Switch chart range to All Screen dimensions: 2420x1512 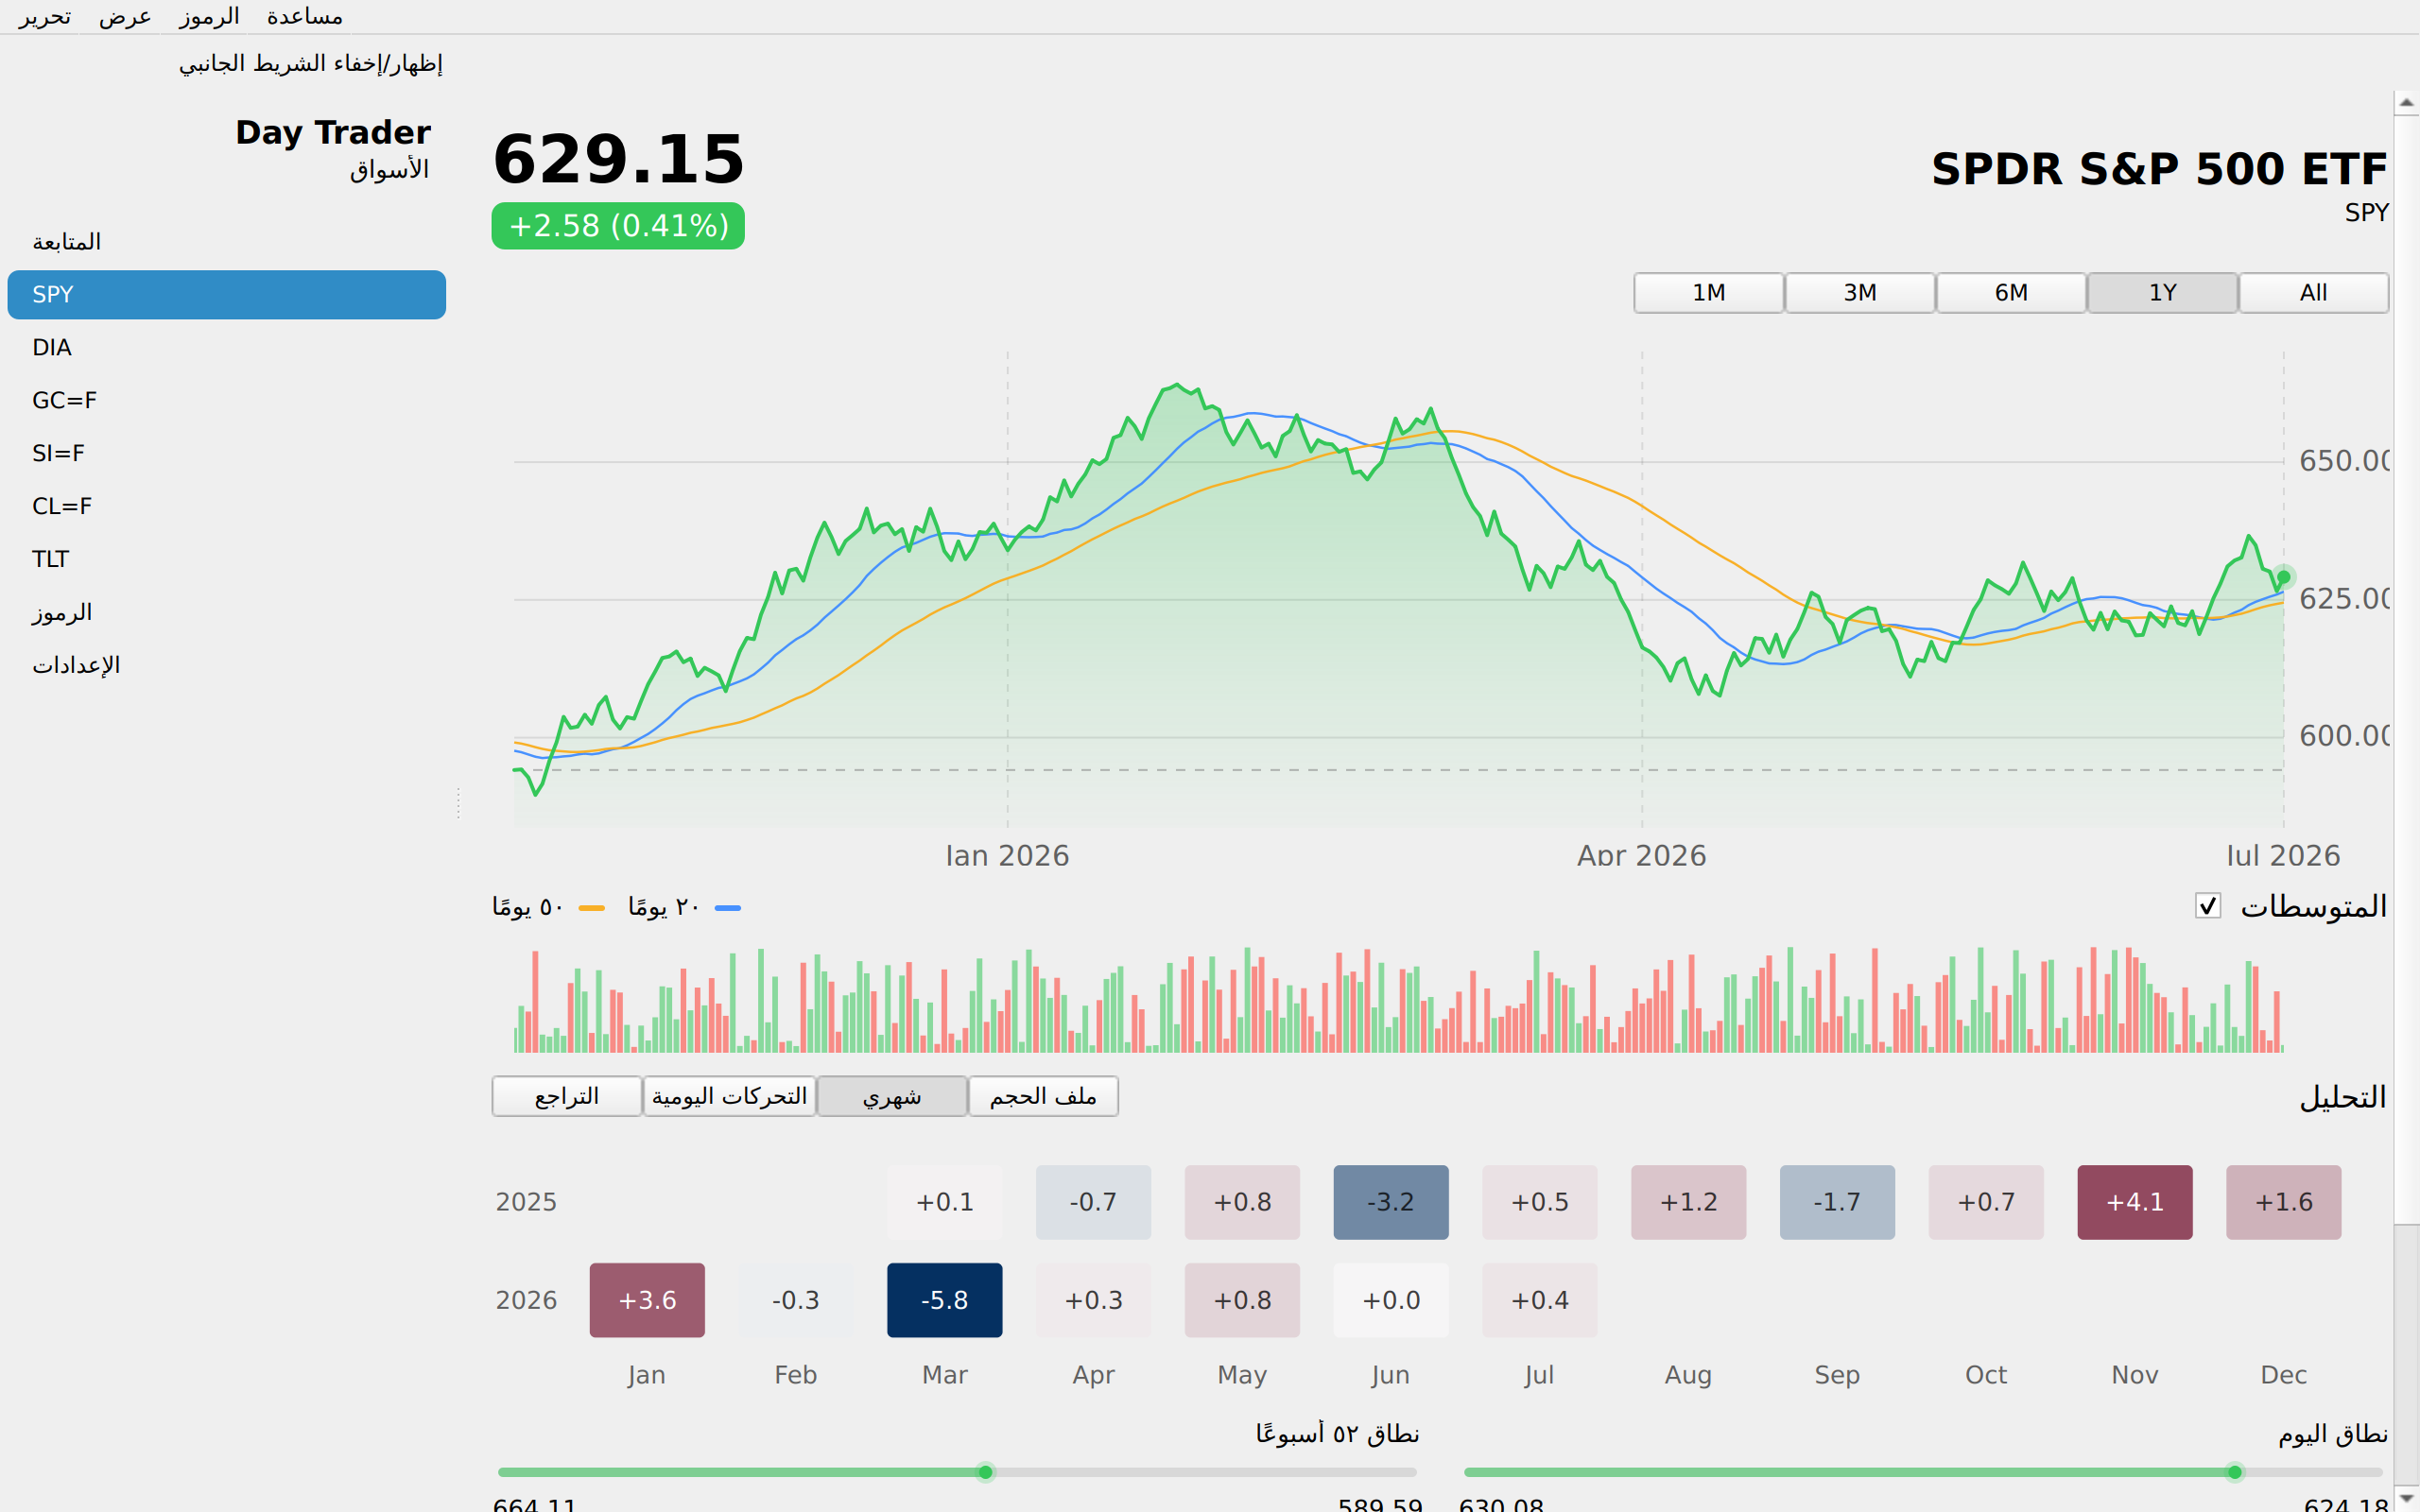pos(2313,293)
